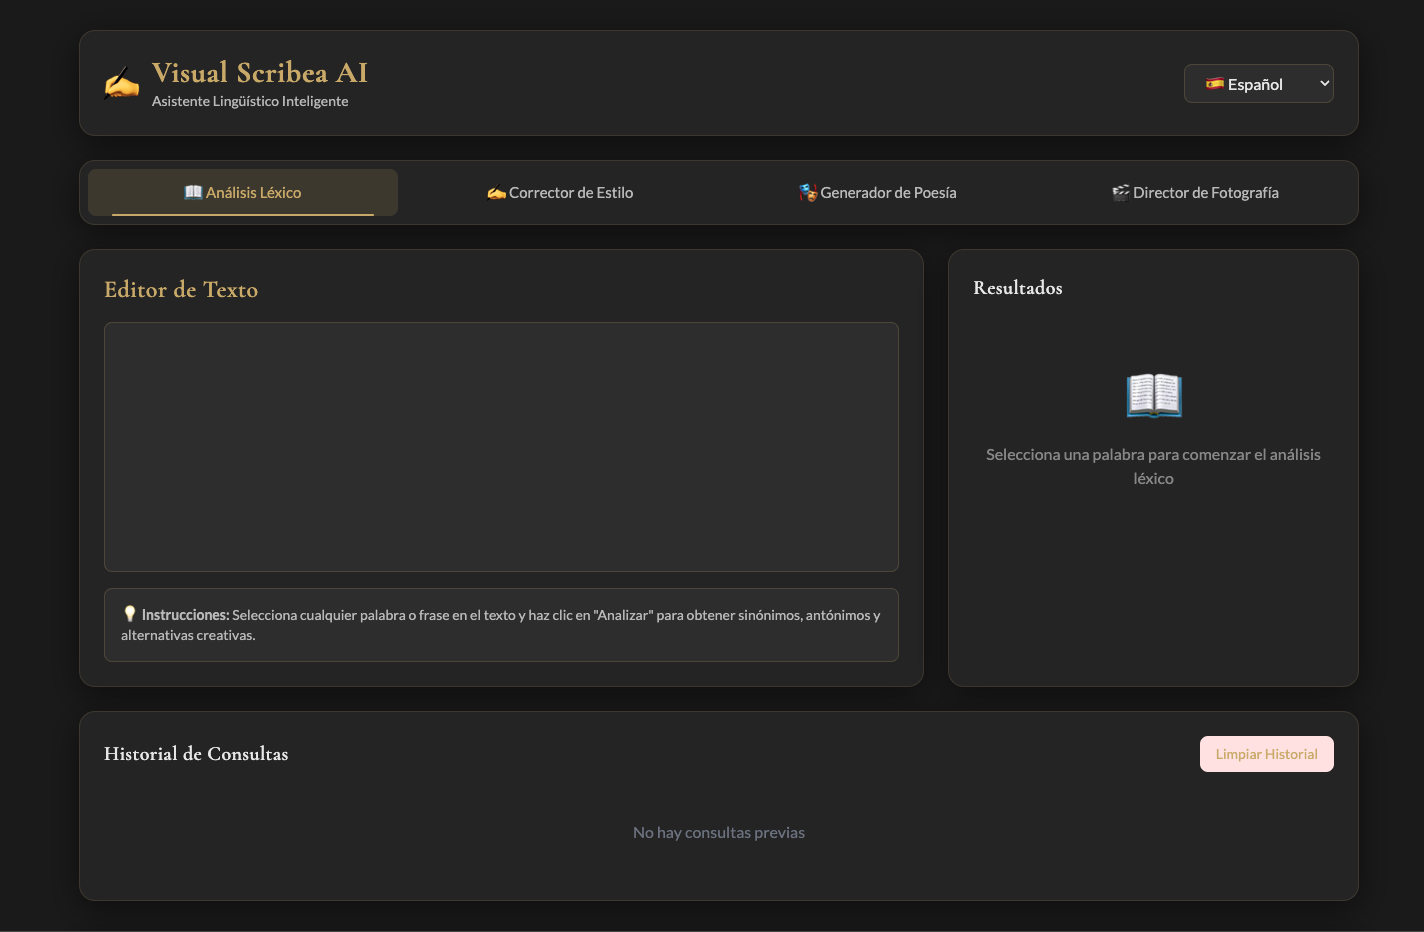
Task: Click the large open book icon in Resultados
Action: [x=1153, y=395]
